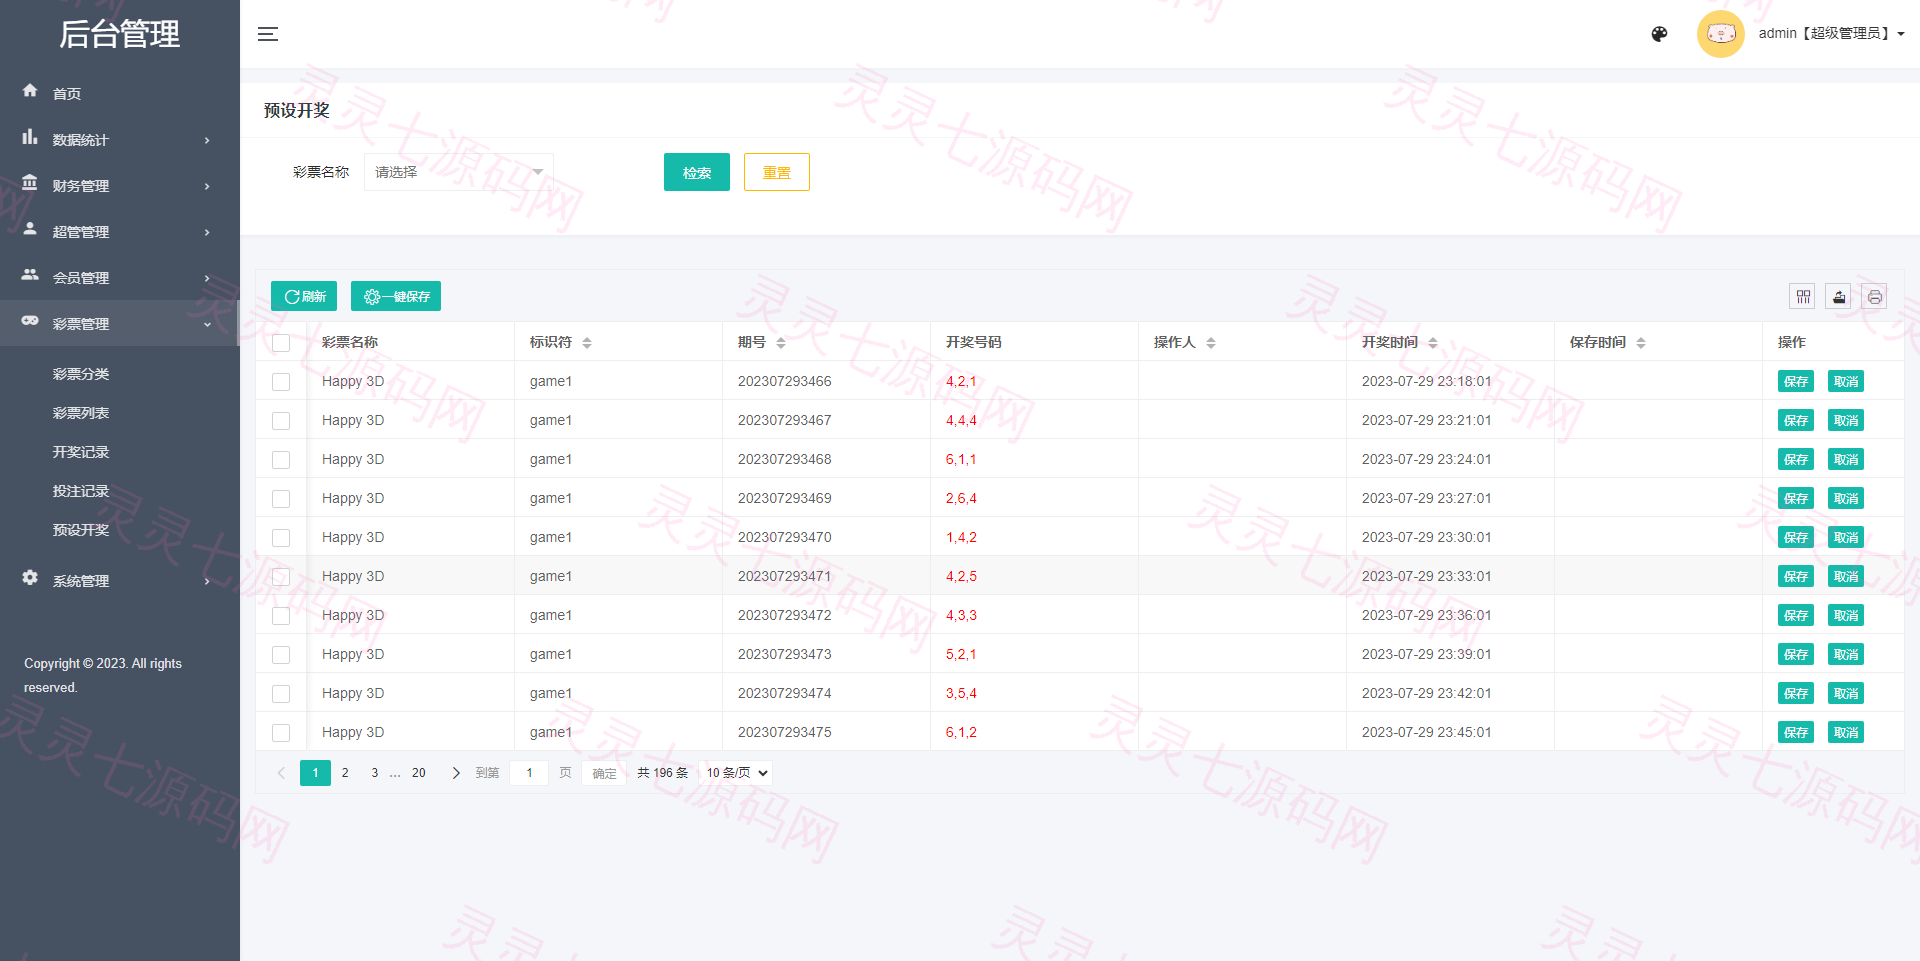Sort by 标识符 column arrows
The image size is (1920, 961).
tap(587, 343)
